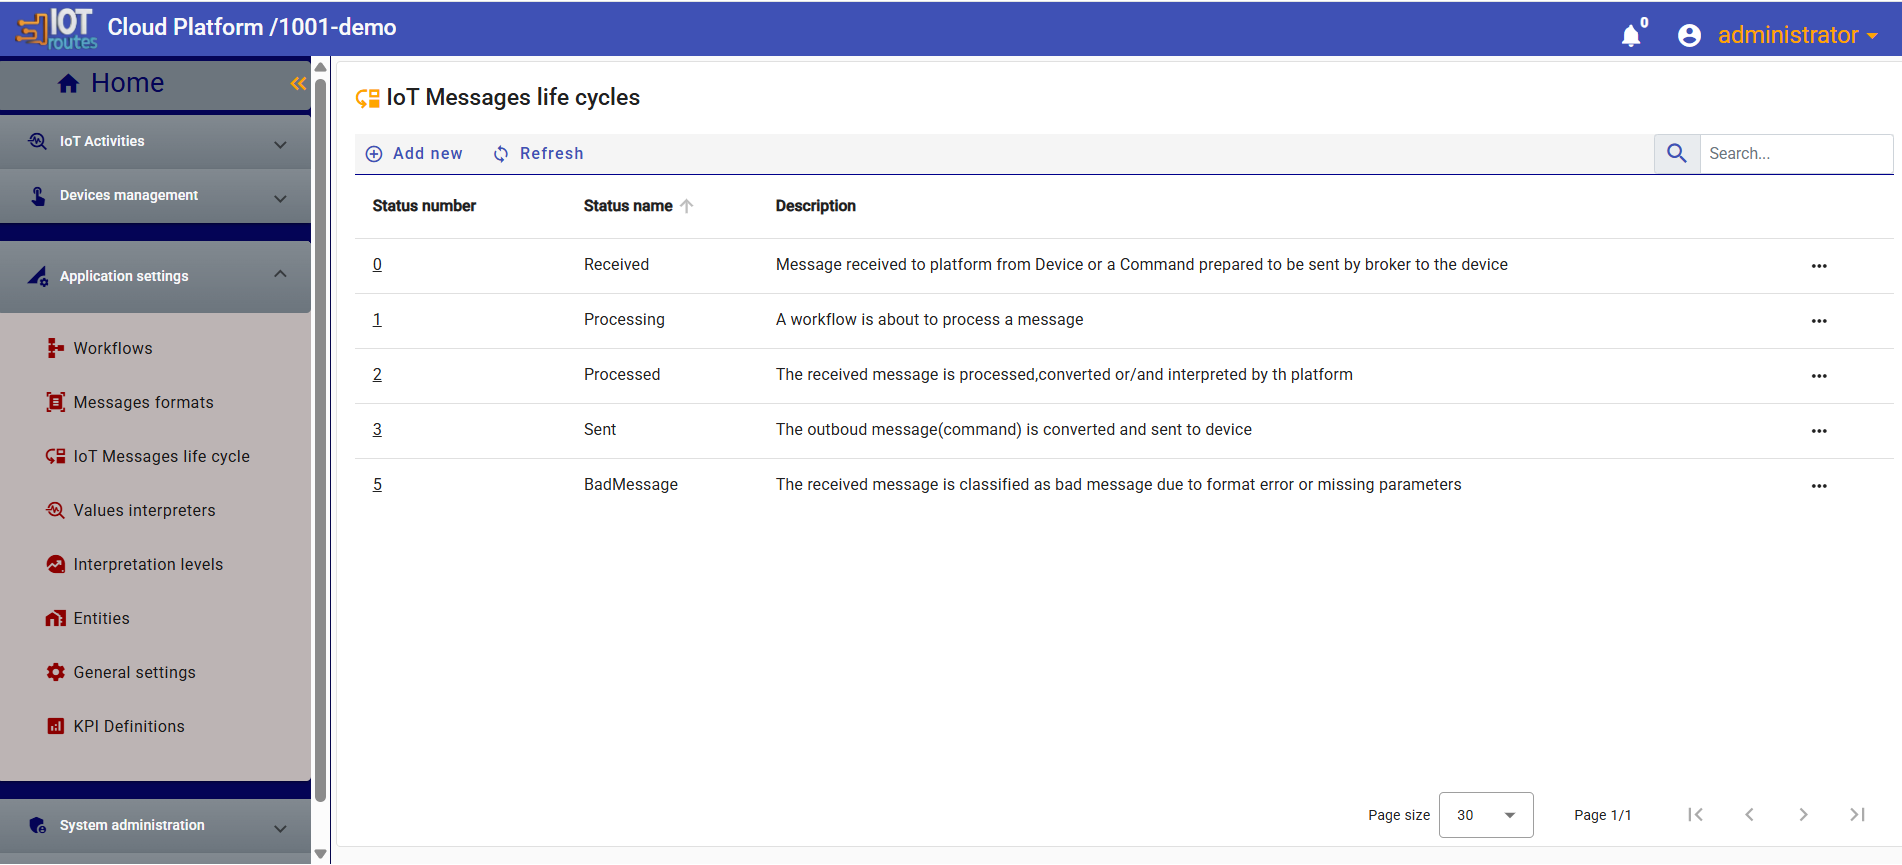Click into the Search input field
Viewport: 1902px width, 865px height.
(1794, 154)
